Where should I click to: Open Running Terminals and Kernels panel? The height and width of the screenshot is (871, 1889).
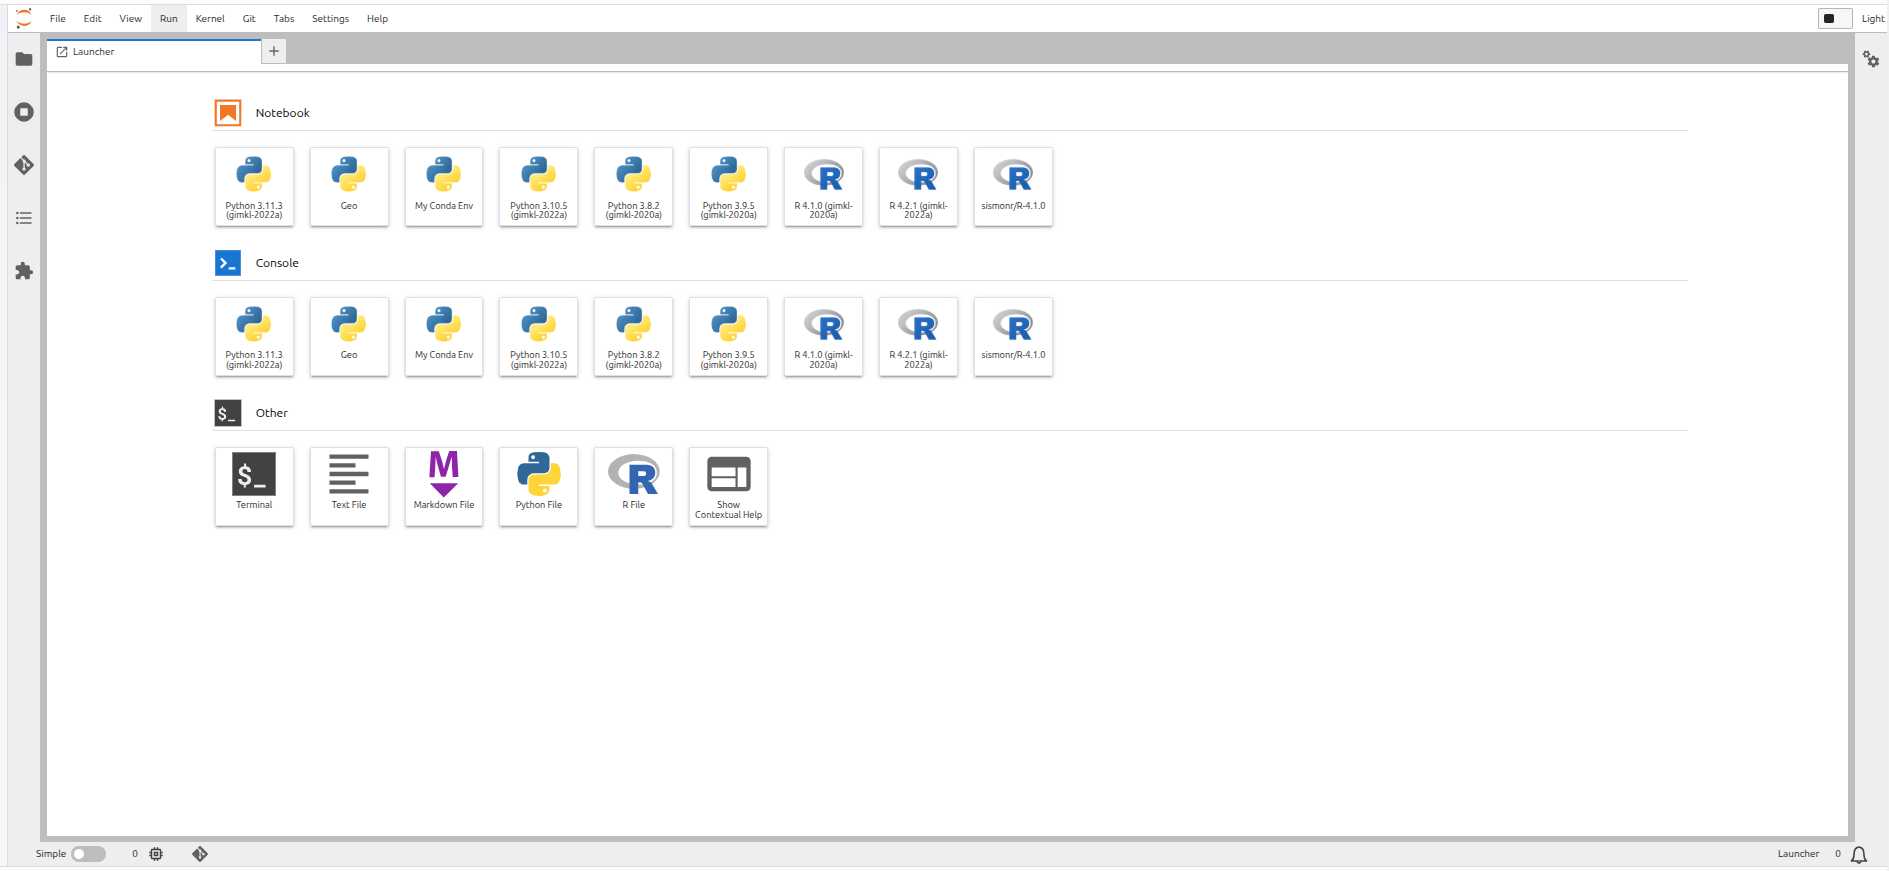[x=24, y=112]
